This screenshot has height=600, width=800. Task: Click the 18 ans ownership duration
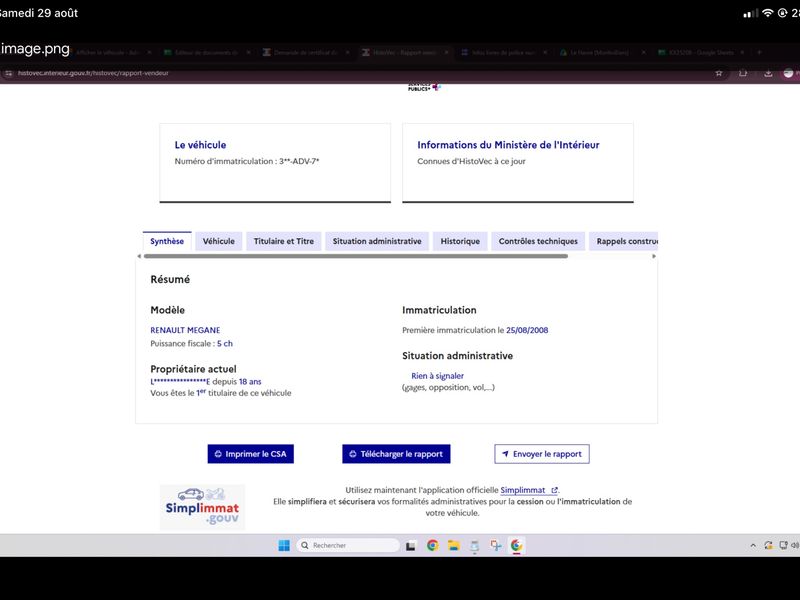[x=250, y=382]
